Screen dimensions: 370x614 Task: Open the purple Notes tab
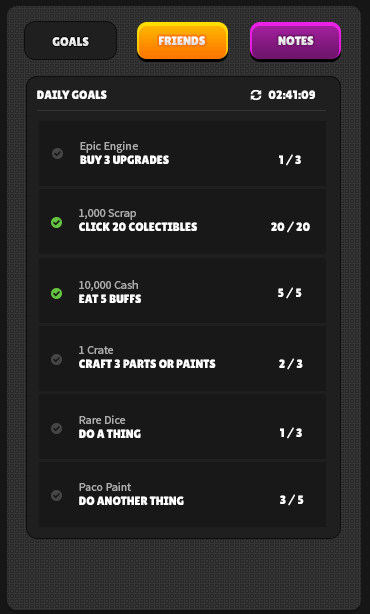click(296, 41)
